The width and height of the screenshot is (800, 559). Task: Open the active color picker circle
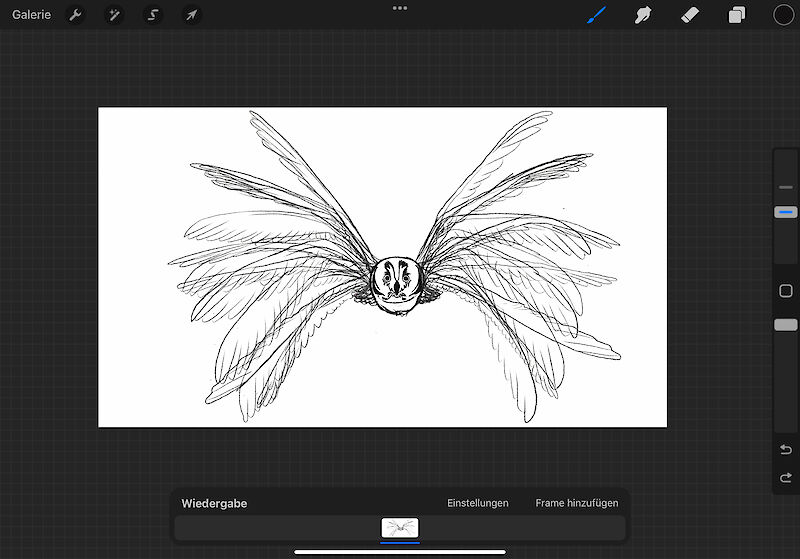click(783, 15)
